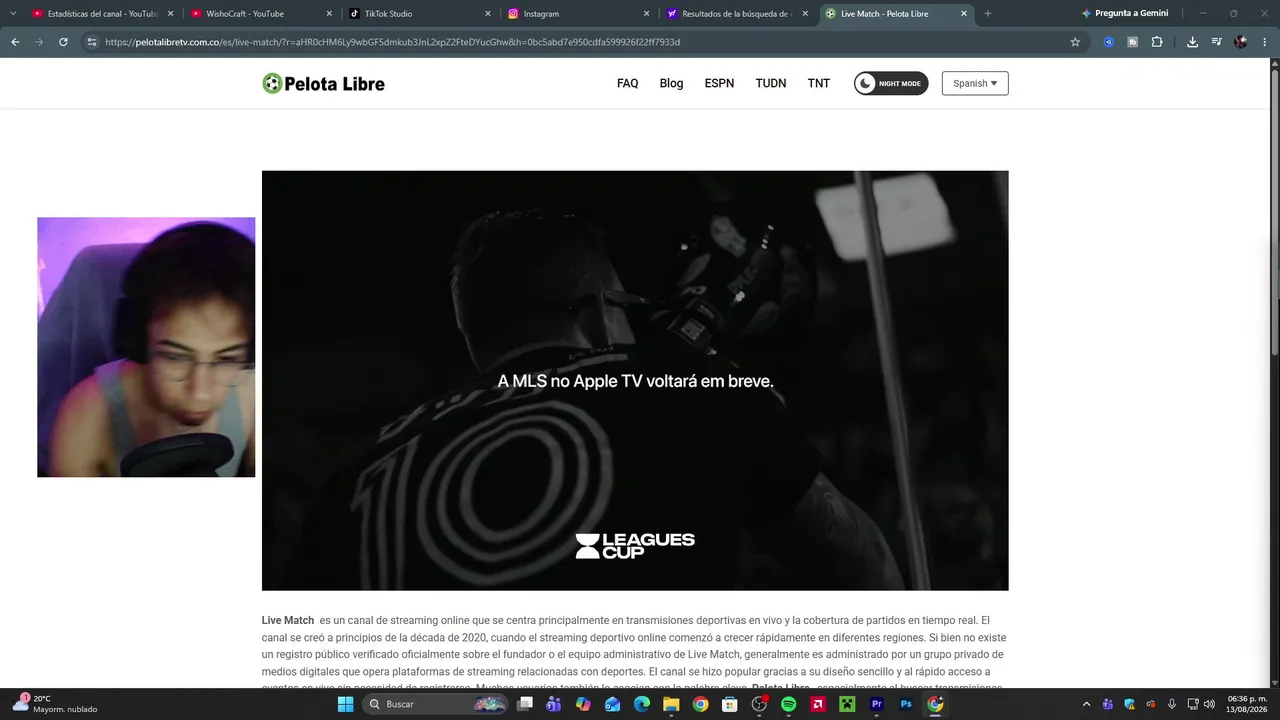Go back to the previous page
Screen dimensions: 1280x720
tap(15, 42)
